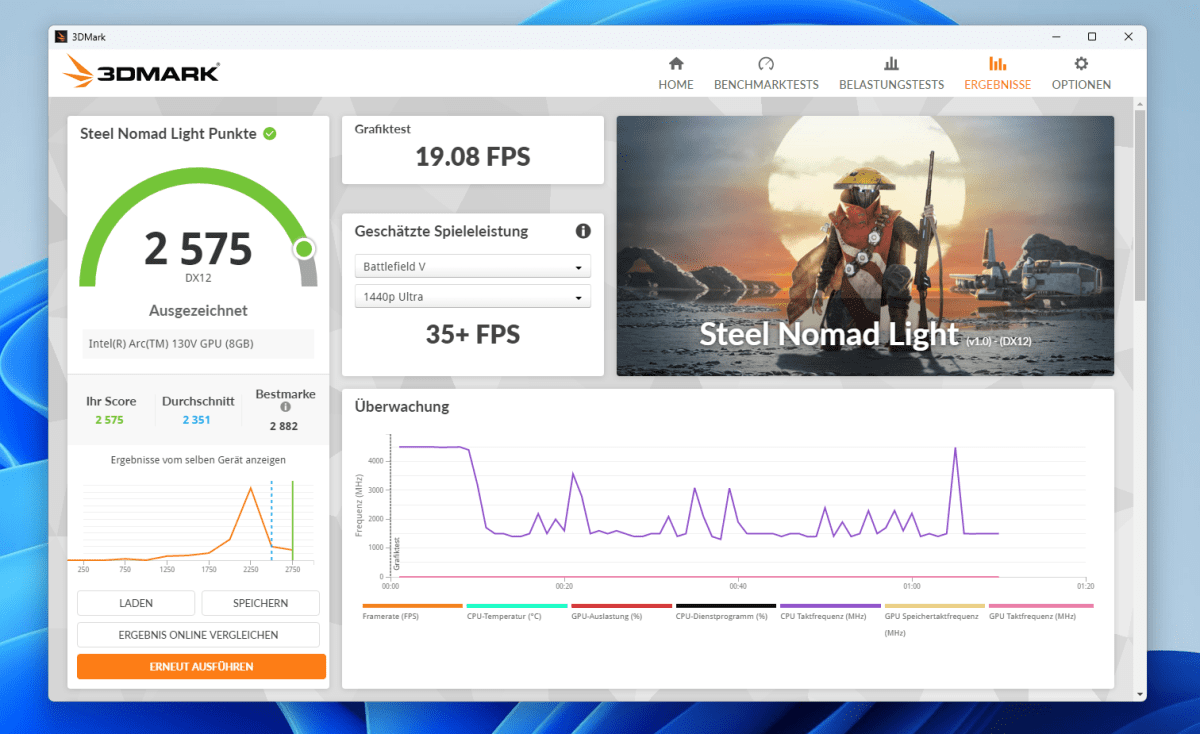Click the Bestmarke value 2 882
The width and height of the screenshot is (1200, 734).
pos(284,426)
